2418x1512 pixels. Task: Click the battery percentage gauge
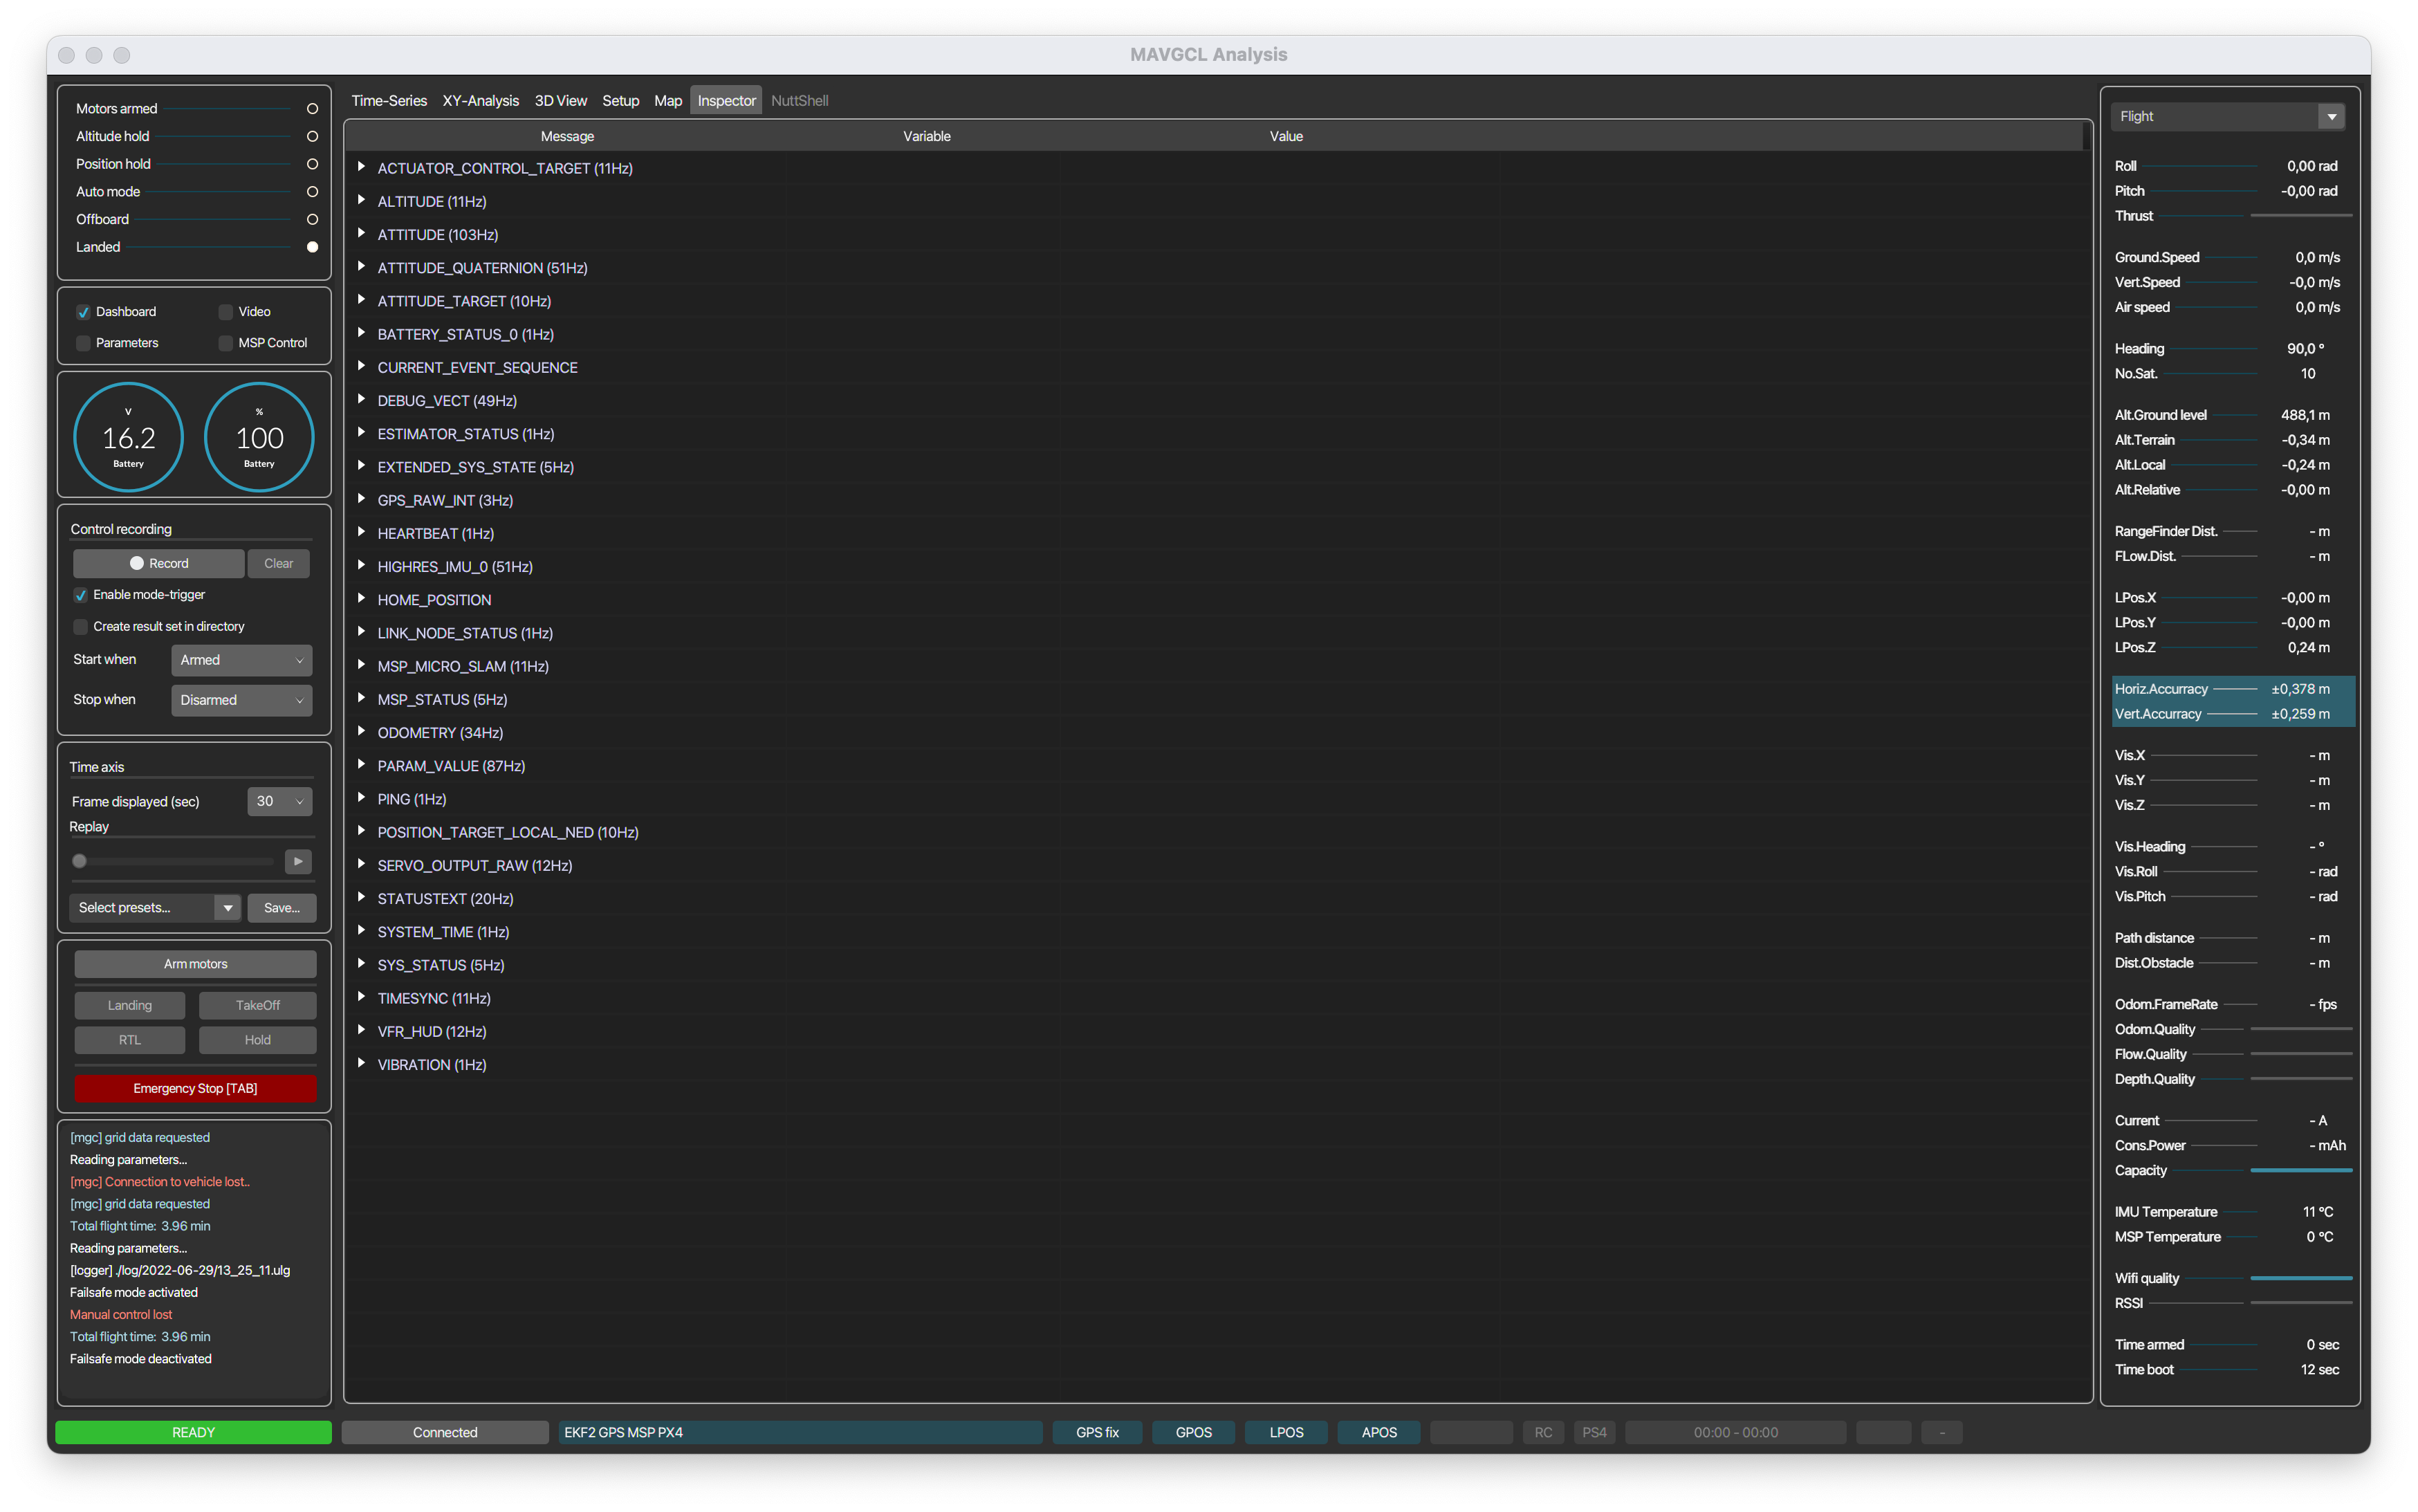[x=259, y=438]
